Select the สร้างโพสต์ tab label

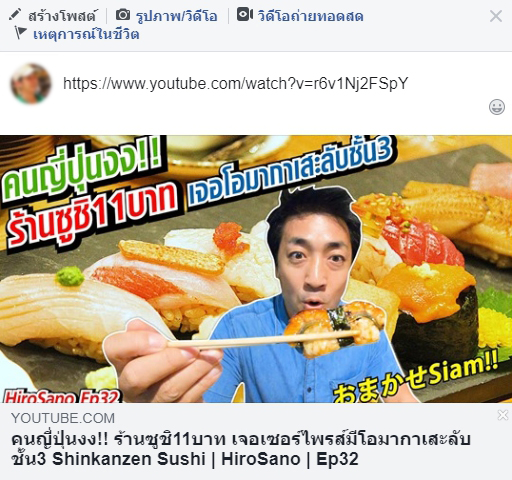63,16
